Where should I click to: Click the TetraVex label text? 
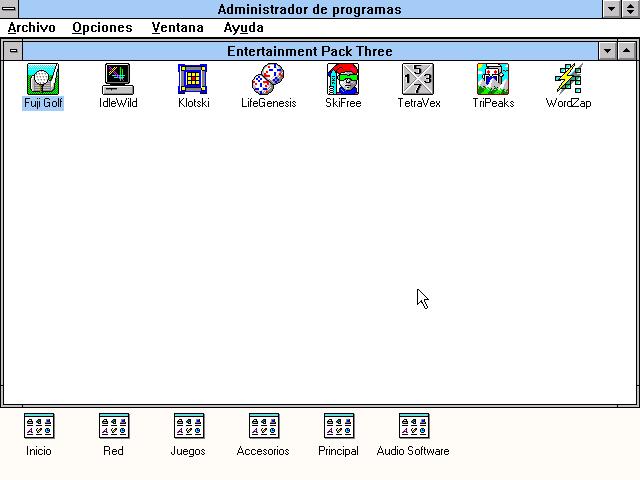coord(419,103)
